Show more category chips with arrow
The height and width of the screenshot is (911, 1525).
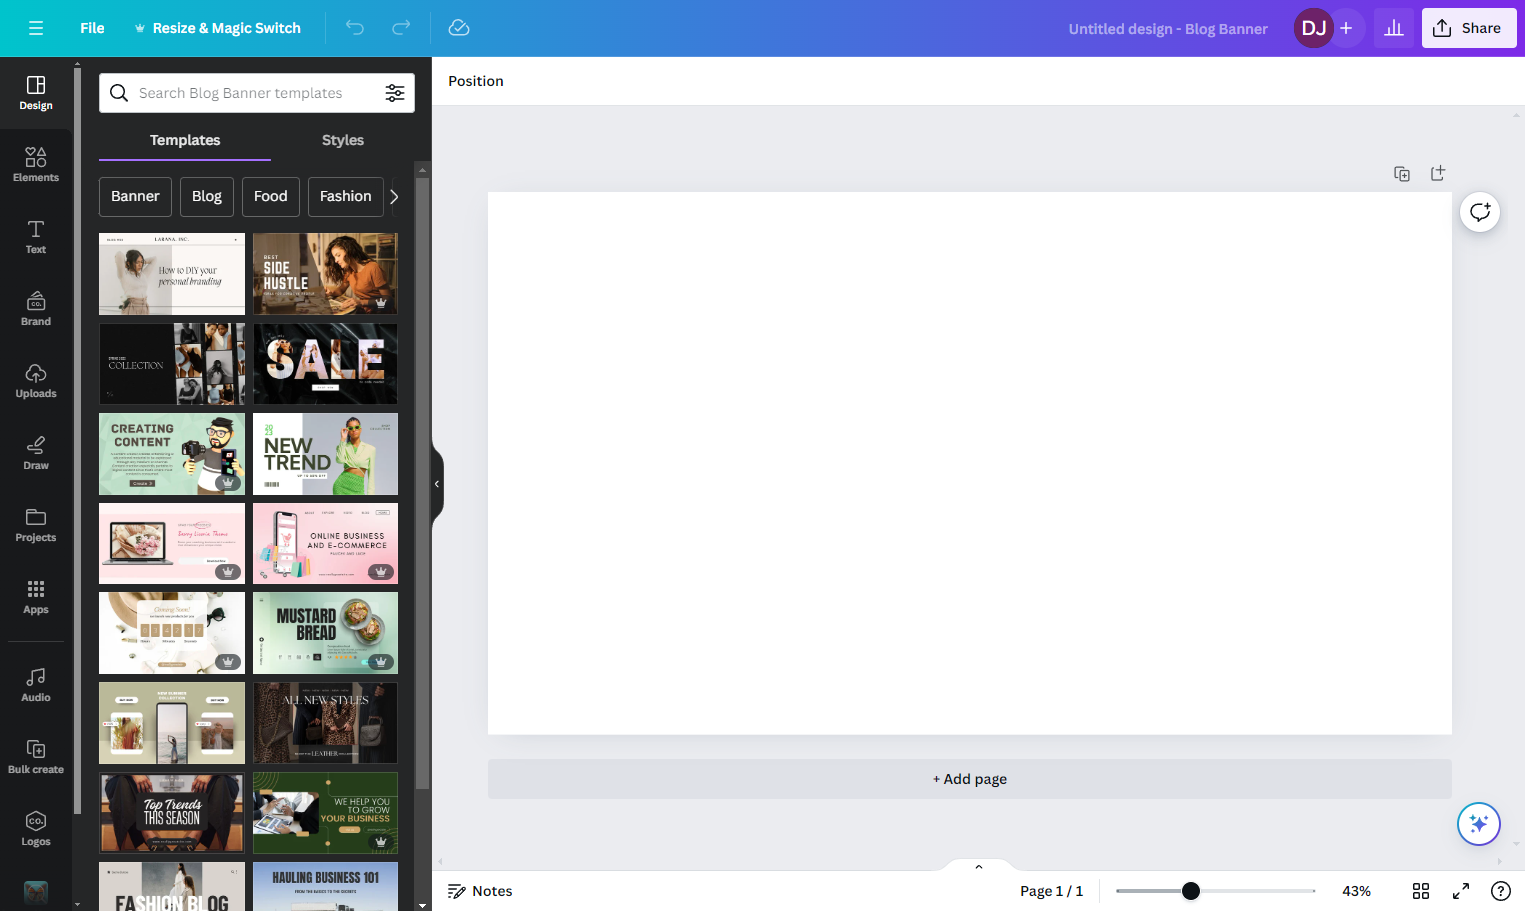pos(394,197)
